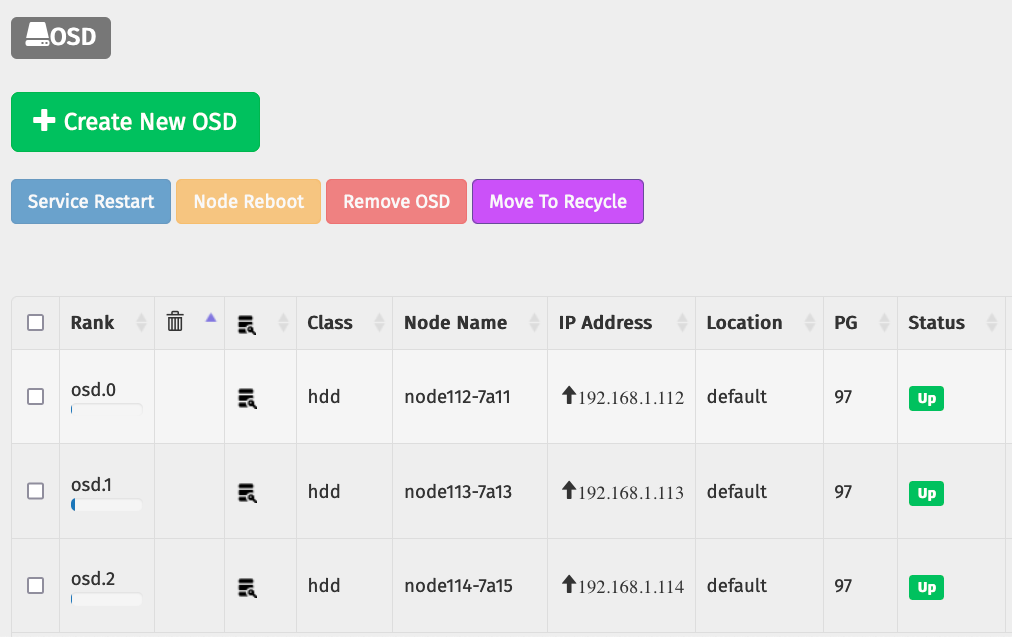Viewport: 1012px width, 637px height.
Task: Click the up-arrow icon beside 192.168.1.112
Action: point(569,396)
